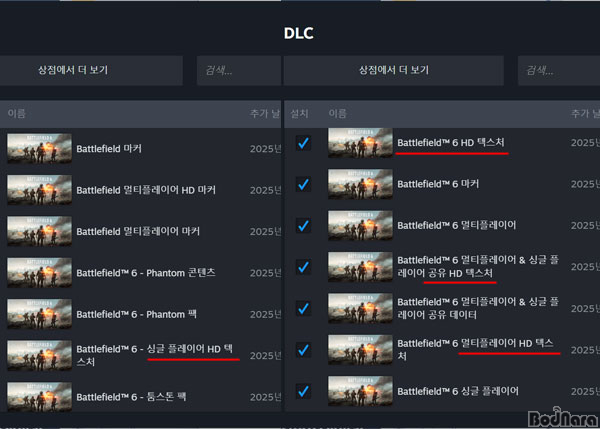Toggle the Battlefield 6 싱글 플레이어 checkbox
Screen dimensions: 600x429
click(x=303, y=391)
